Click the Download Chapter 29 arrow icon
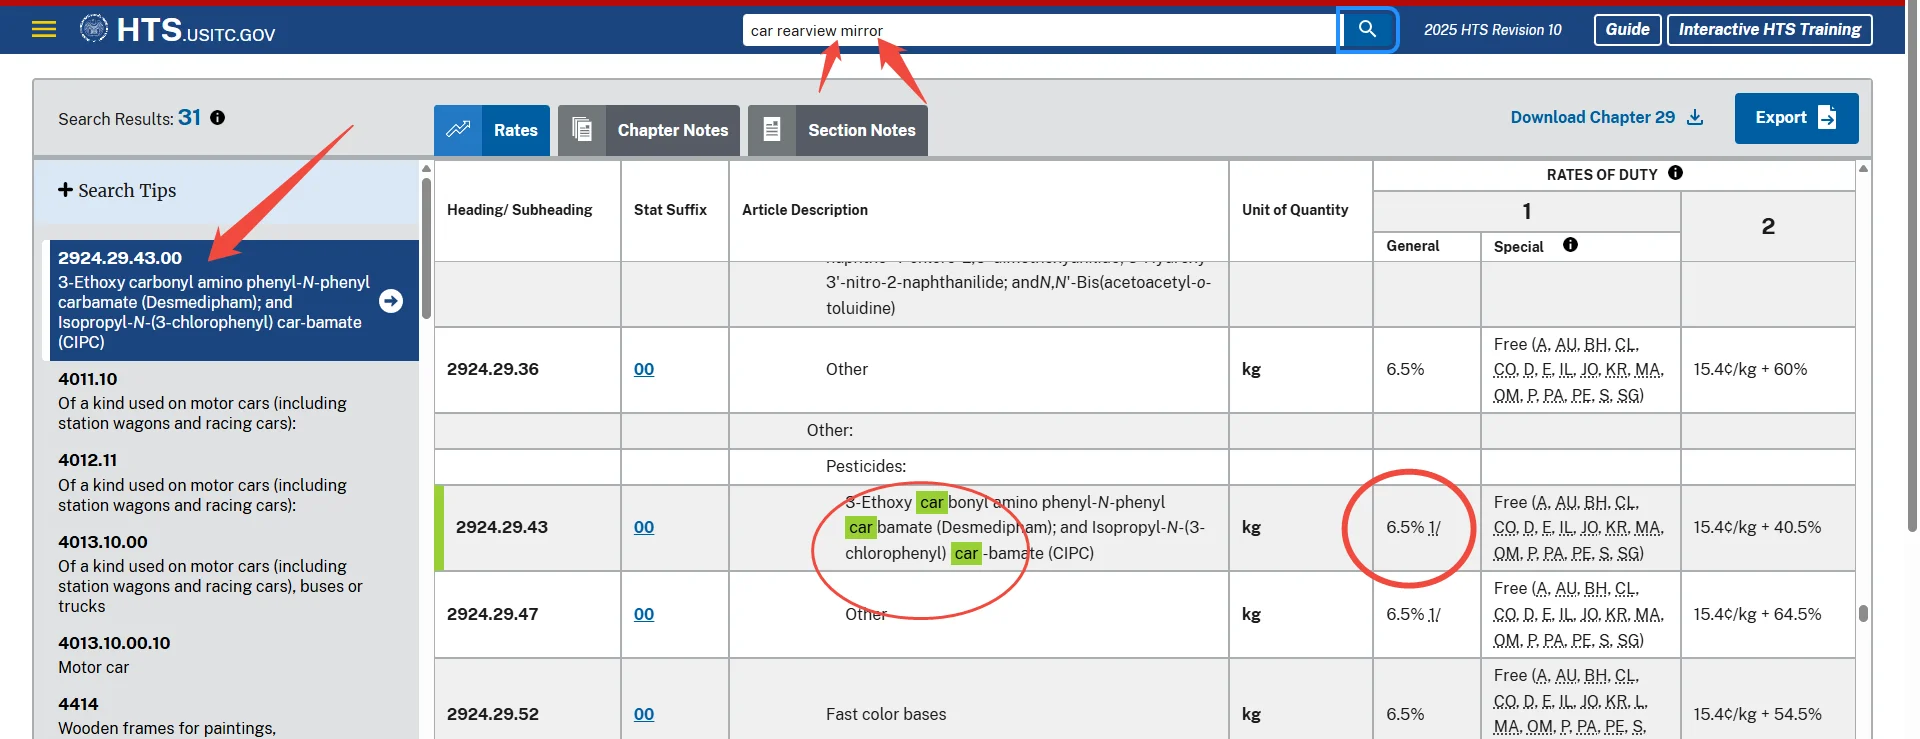1920x739 pixels. (x=1695, y=118)
